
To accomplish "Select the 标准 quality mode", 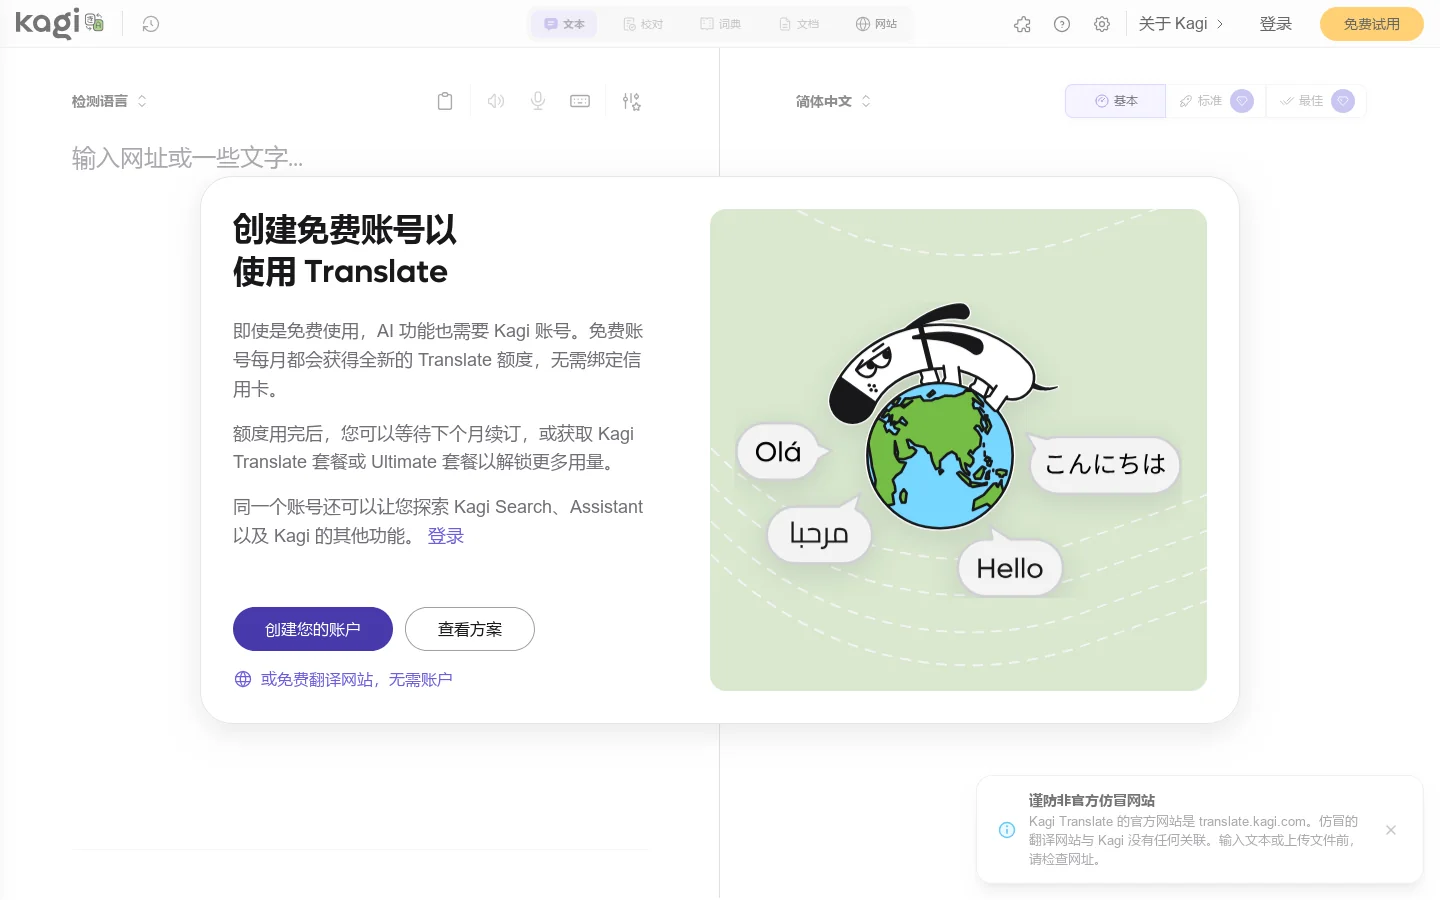I will (1216, 101).
